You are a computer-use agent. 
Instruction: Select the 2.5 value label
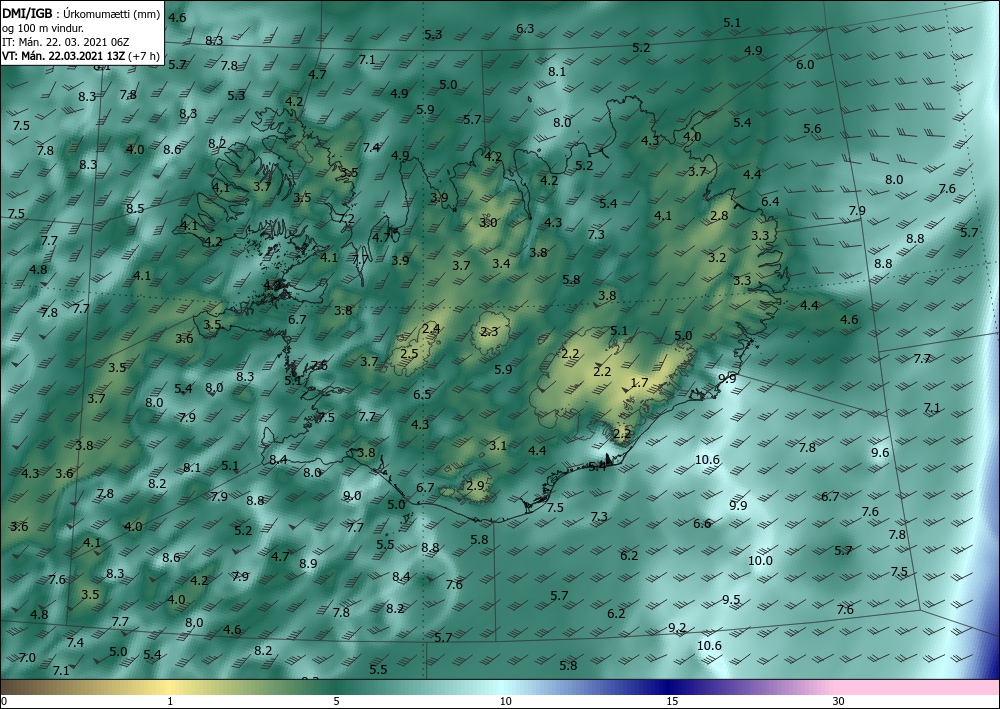[409, 354]
